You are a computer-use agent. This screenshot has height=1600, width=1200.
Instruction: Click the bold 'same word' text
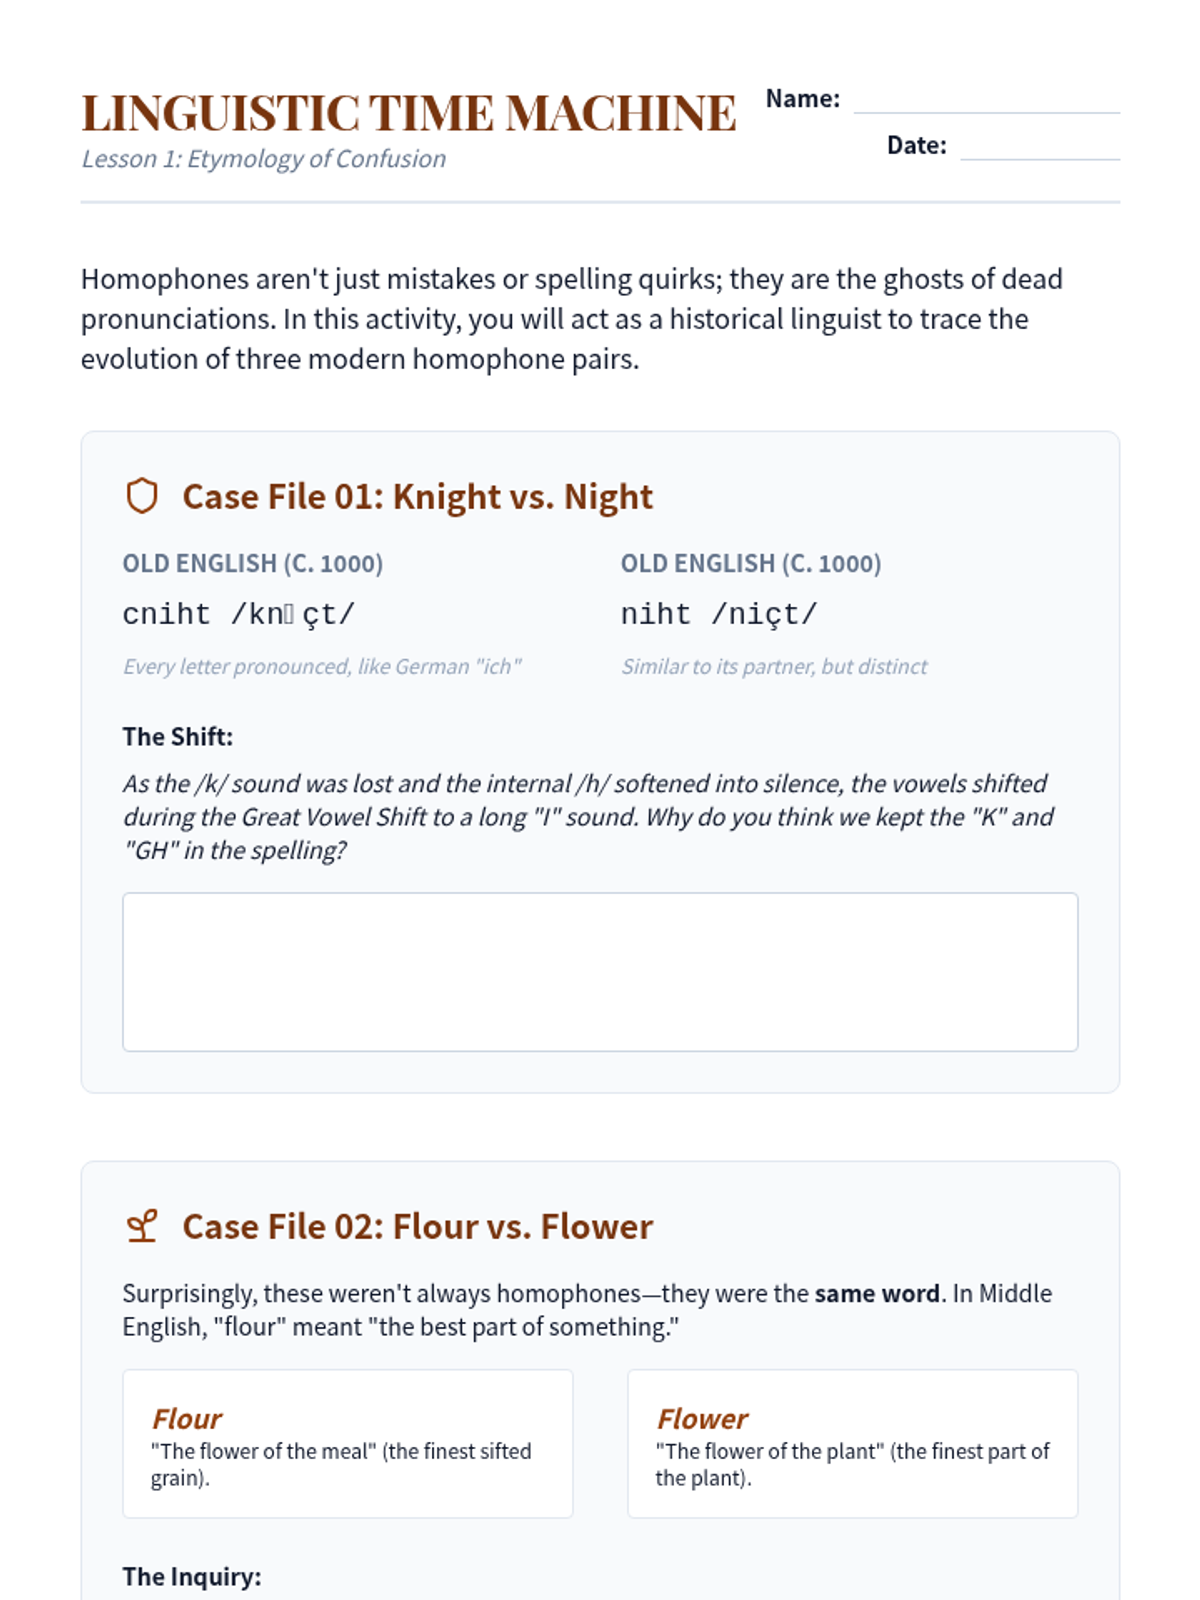877,1293
